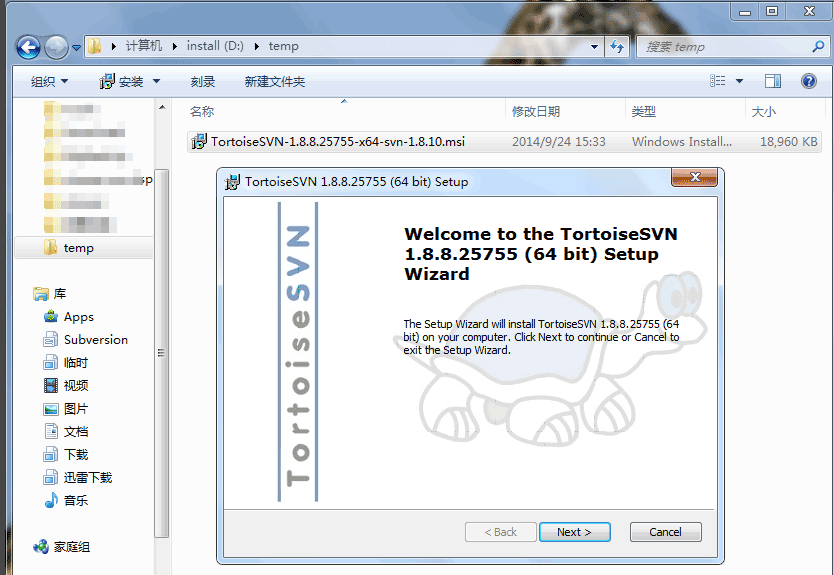Open the 文档 library
The image size is (834, 575).
(x=76, y=431)
